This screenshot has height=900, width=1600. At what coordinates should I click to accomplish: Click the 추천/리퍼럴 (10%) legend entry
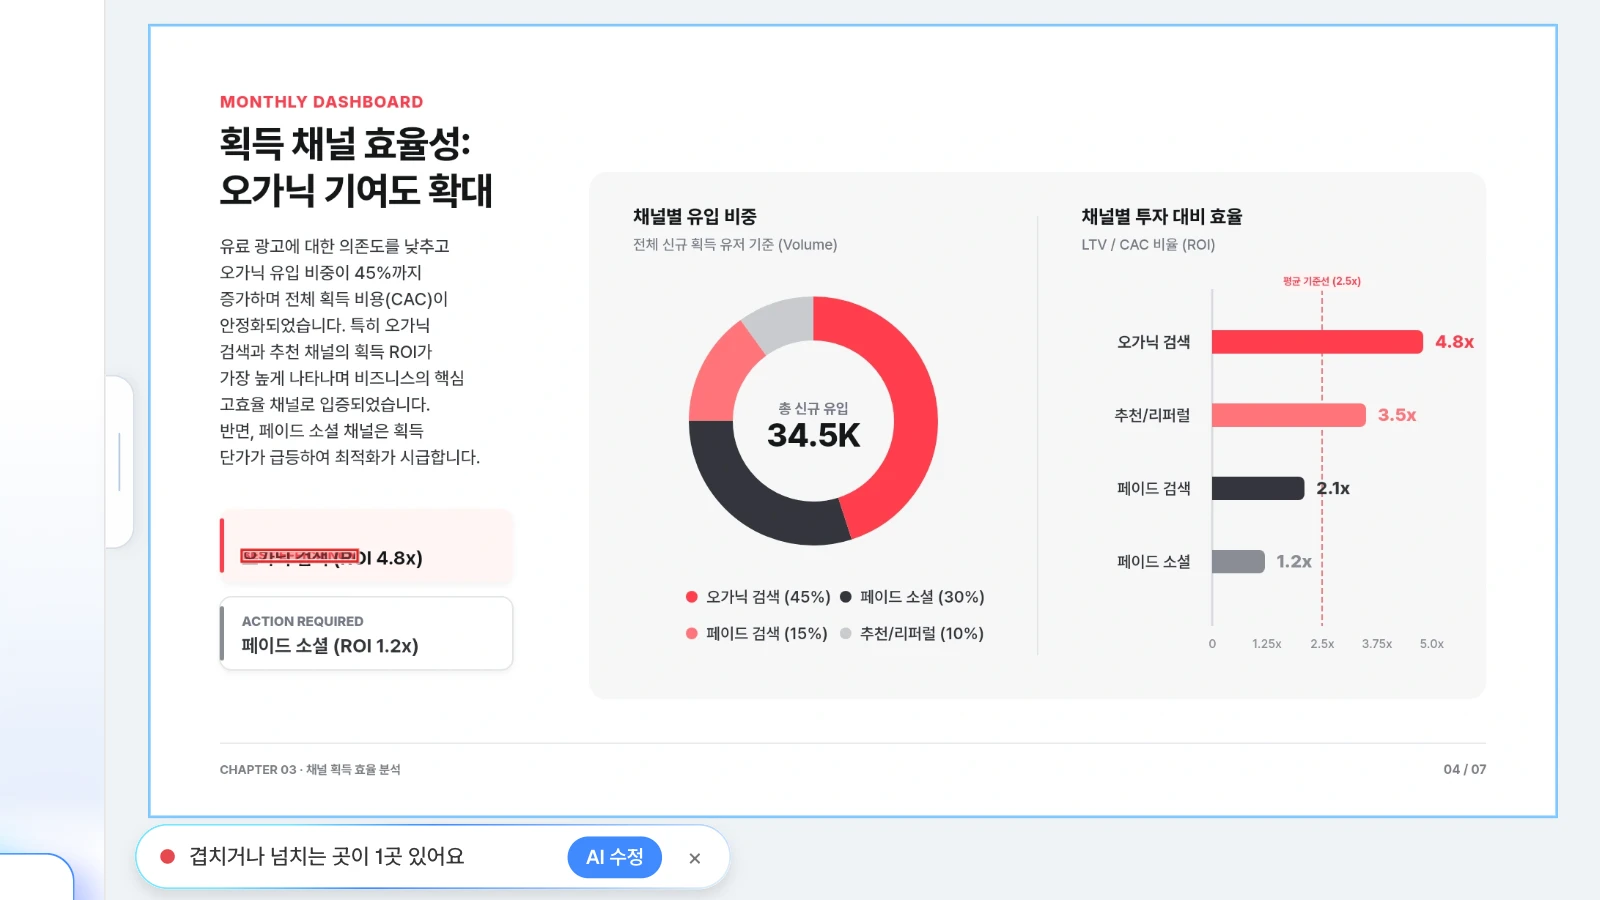pos(912,634)
